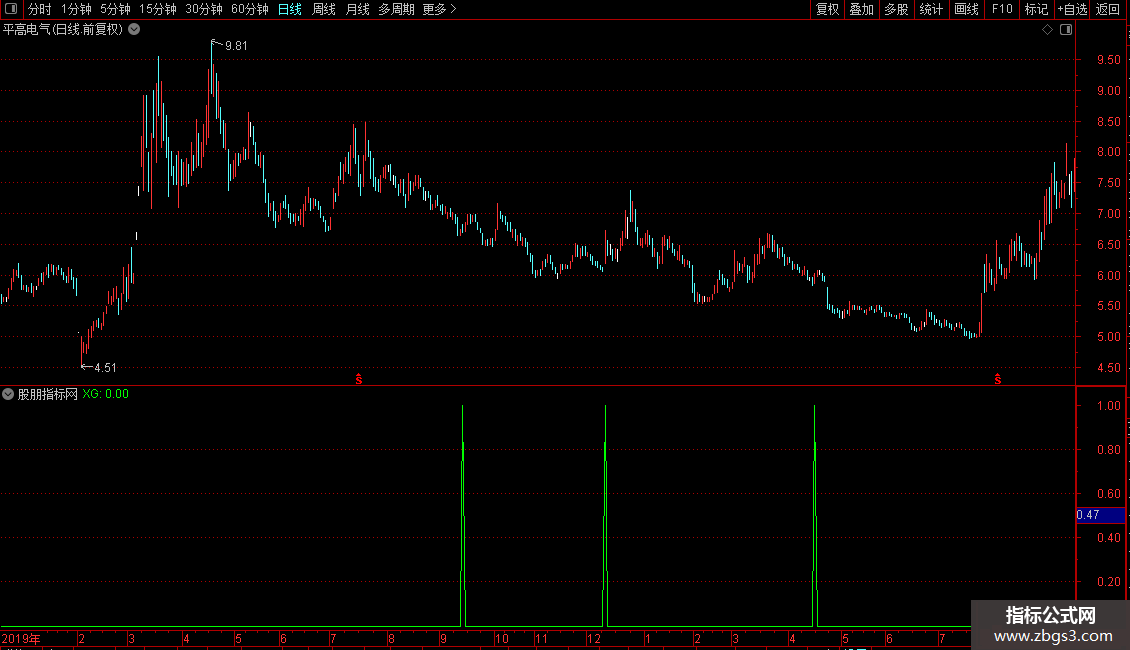Click the 返回 back button
The height and width of the screenshot is (650, 1130).
point(1108,9)
